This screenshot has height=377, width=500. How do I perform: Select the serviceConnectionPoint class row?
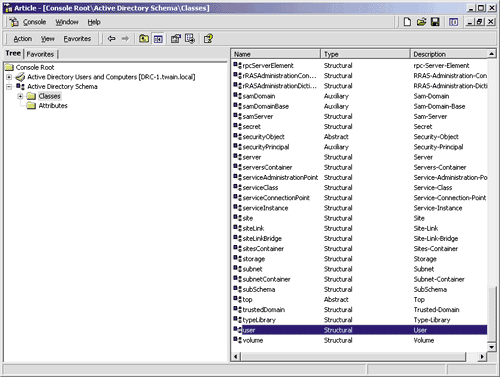tap(360, 198)
